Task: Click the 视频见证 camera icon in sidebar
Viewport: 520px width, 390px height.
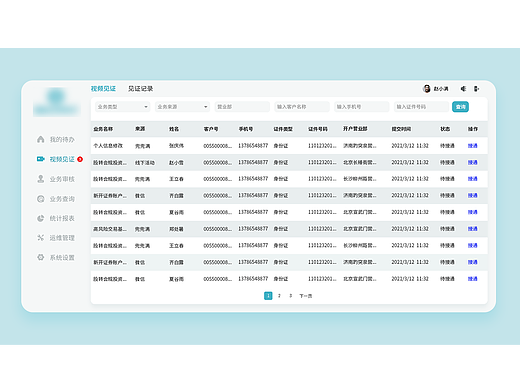Action: click(x=41, y=159)
